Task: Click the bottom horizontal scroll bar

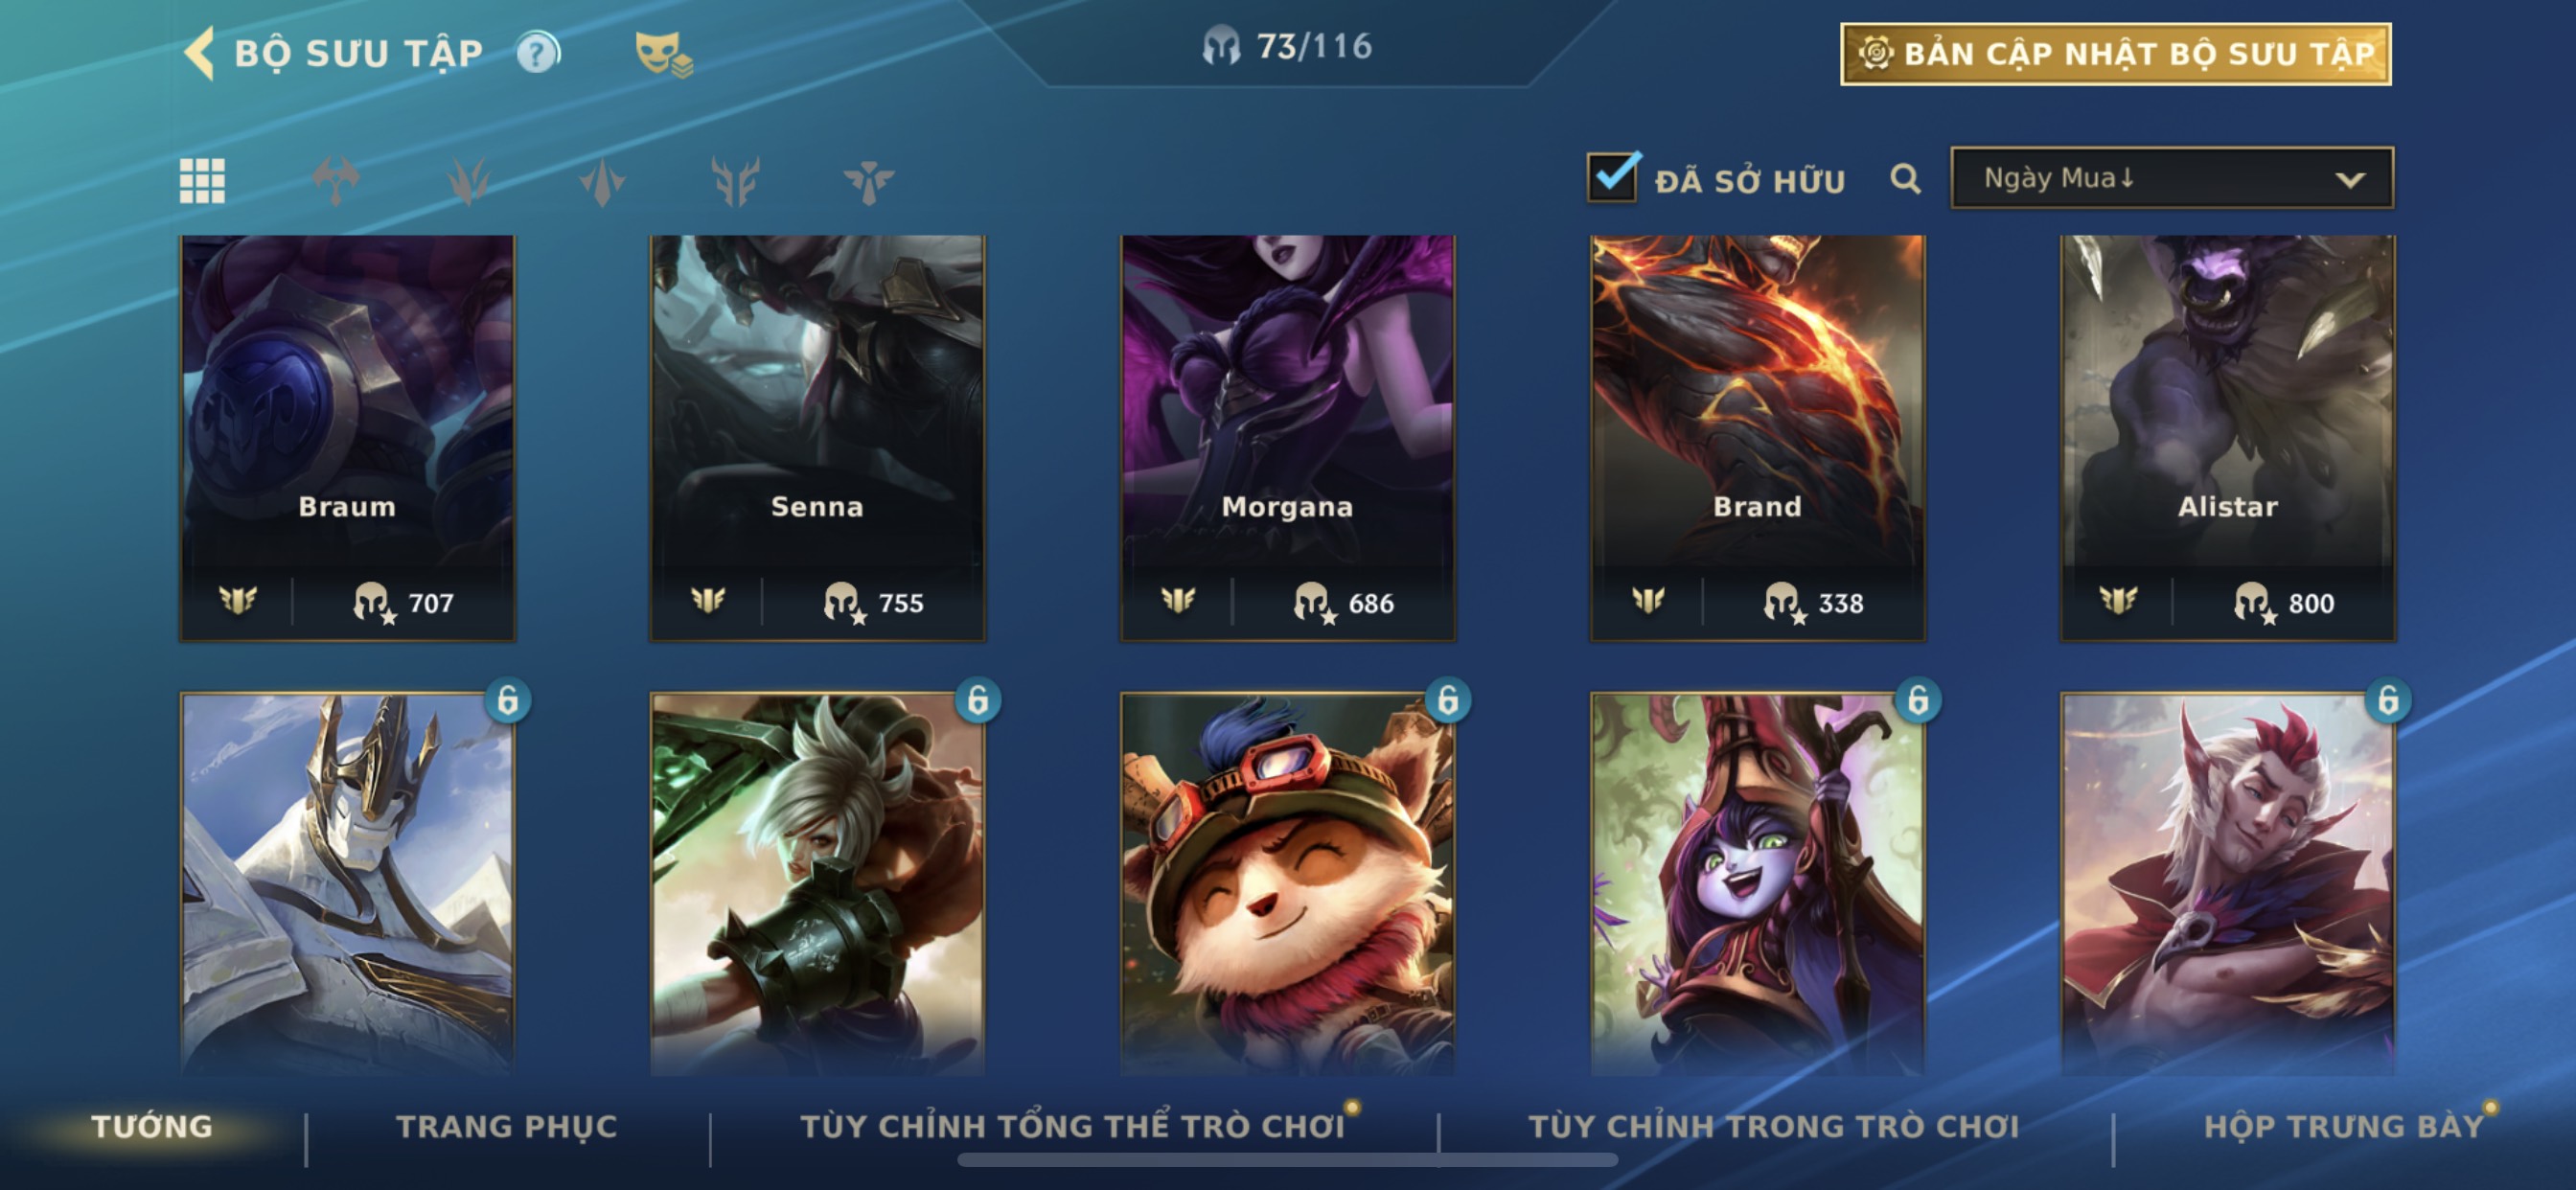Action: click(x=1288, y=1160)
